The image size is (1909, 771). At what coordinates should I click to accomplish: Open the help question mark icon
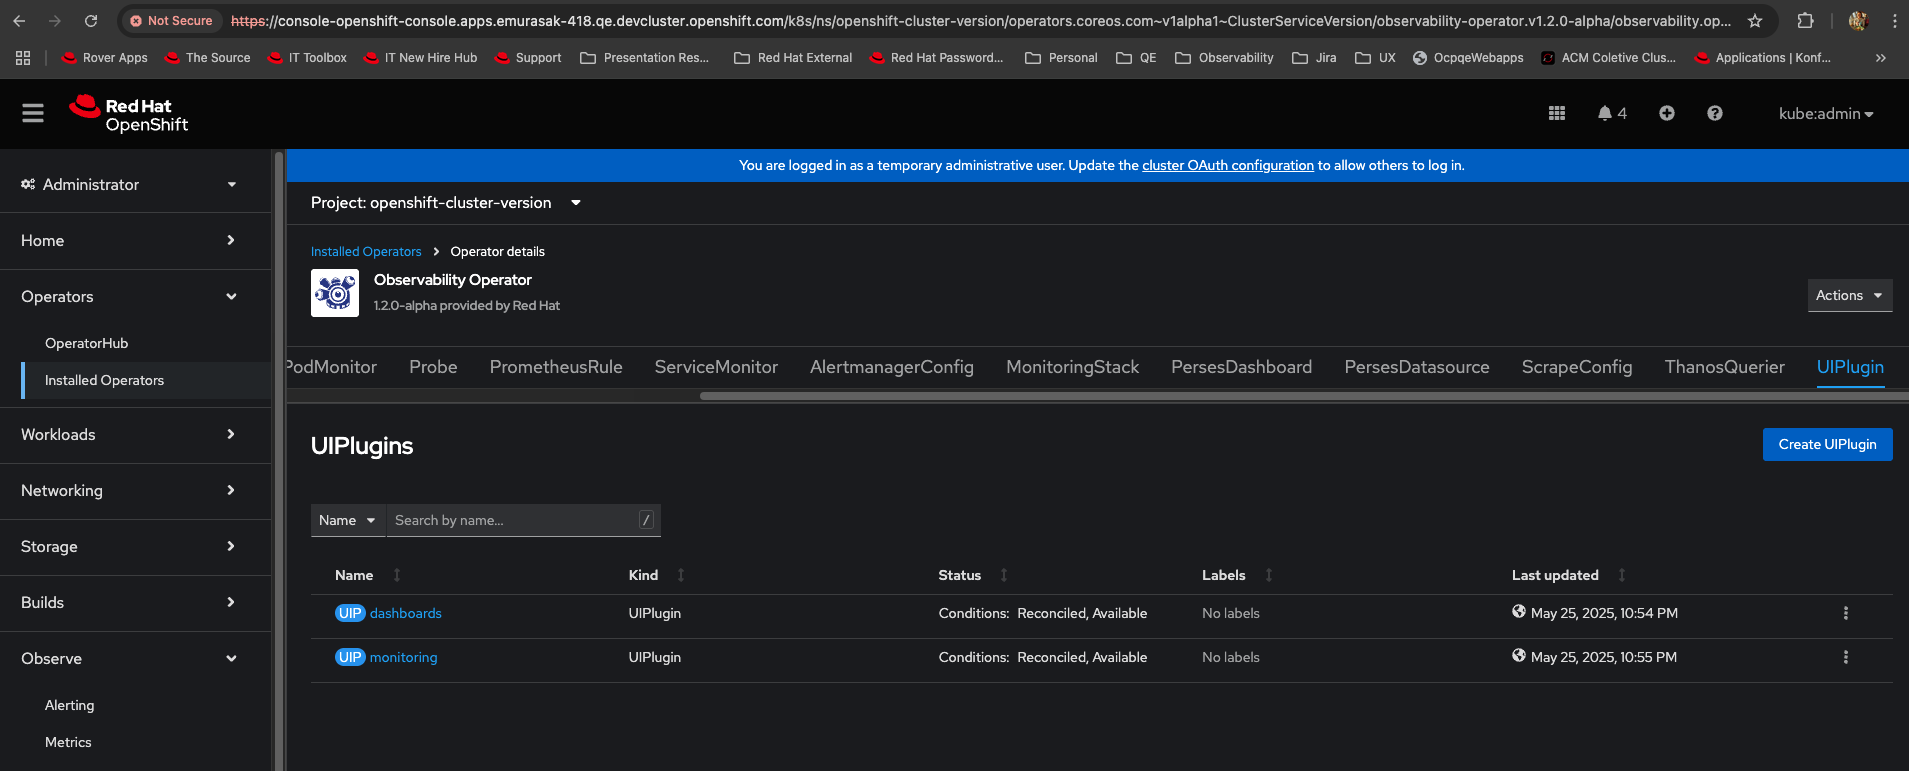1714,114
